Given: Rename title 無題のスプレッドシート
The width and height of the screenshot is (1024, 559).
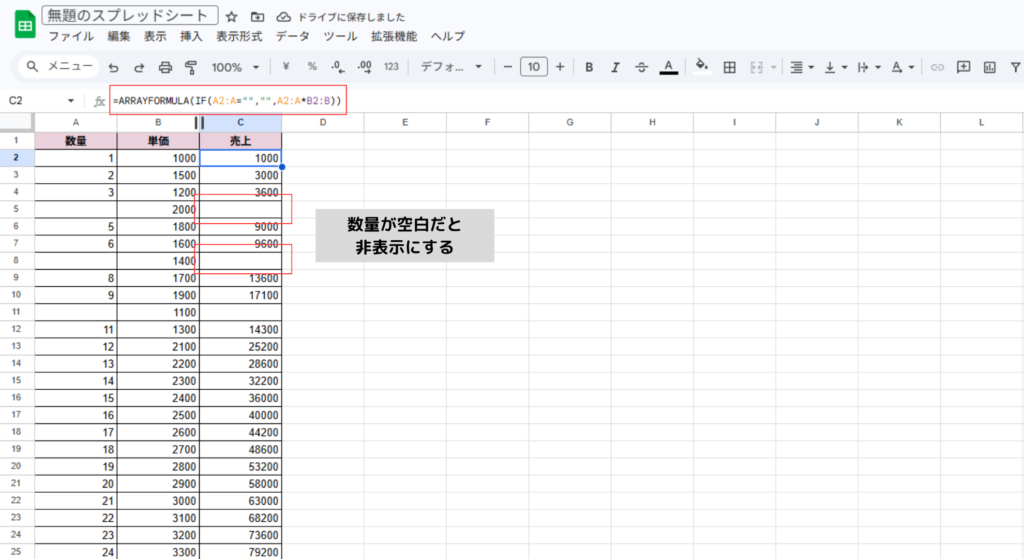Looking at the screenshot, I should pos(129,15).
